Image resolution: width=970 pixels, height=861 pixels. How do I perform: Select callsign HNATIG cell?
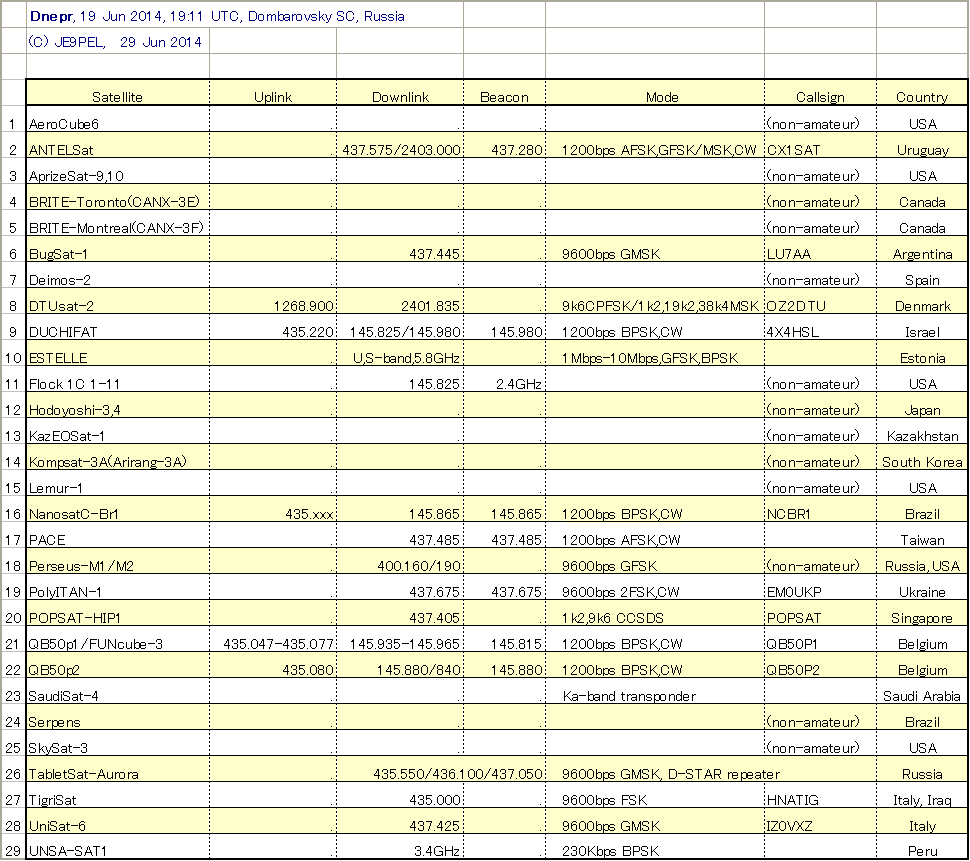[820, 794]
